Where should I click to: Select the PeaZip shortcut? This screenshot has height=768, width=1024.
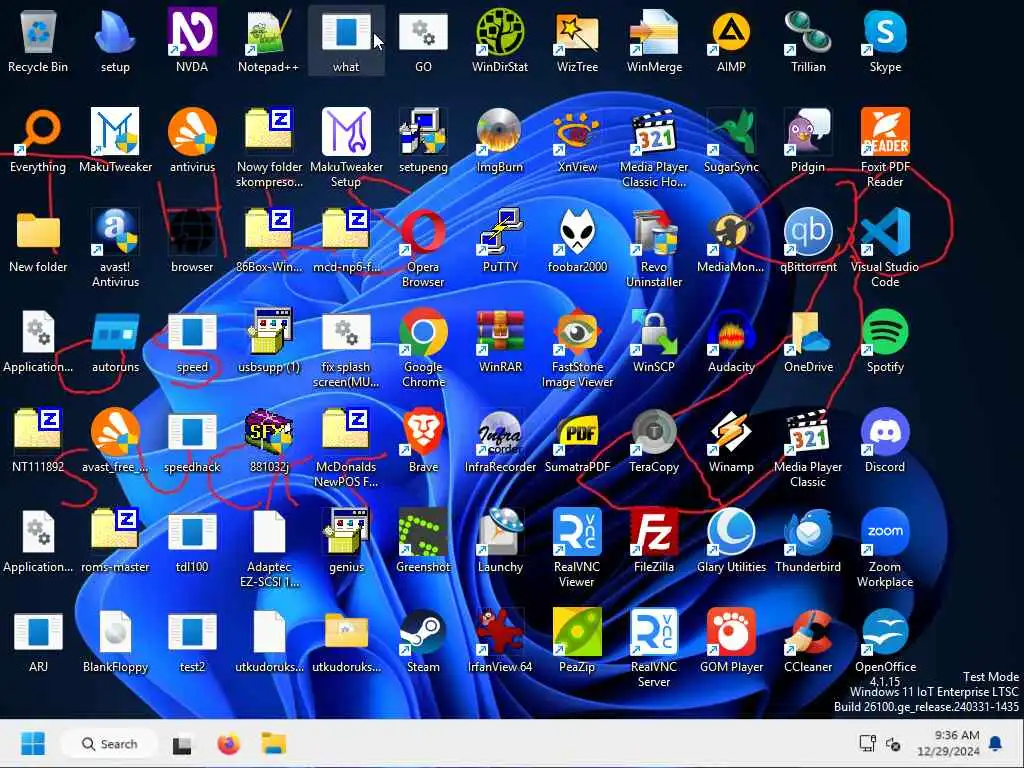577,632
